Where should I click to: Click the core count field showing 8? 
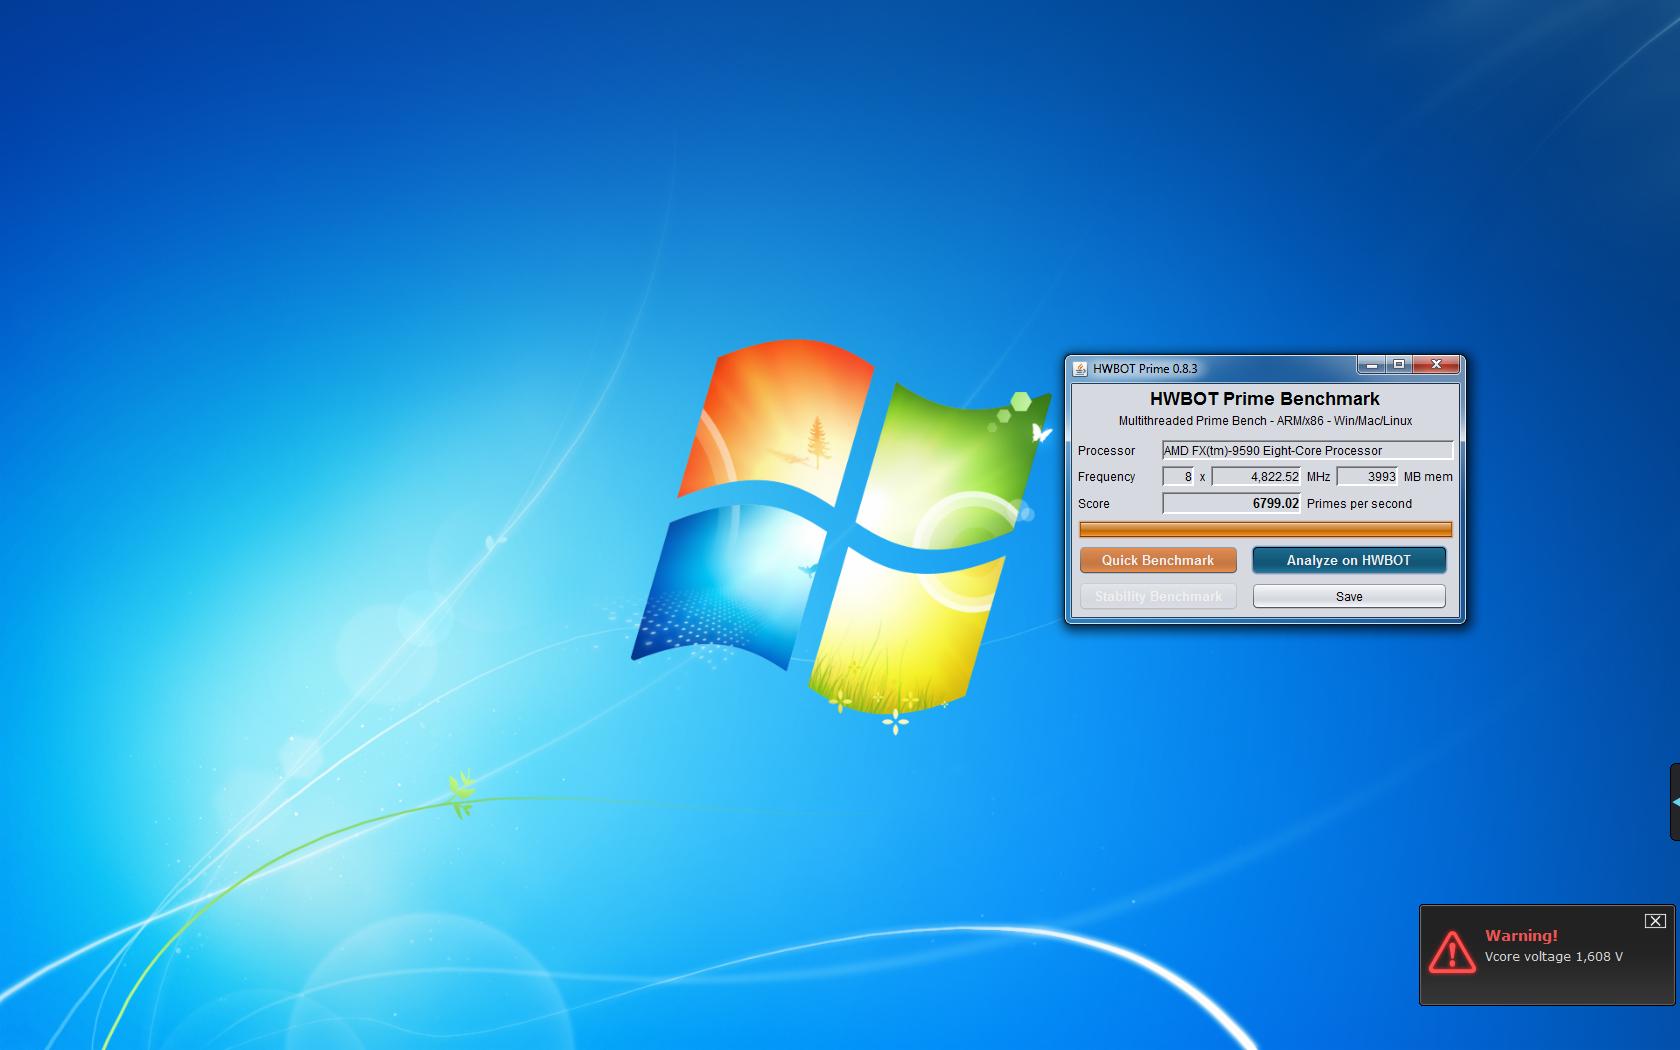click(1178, 477)
